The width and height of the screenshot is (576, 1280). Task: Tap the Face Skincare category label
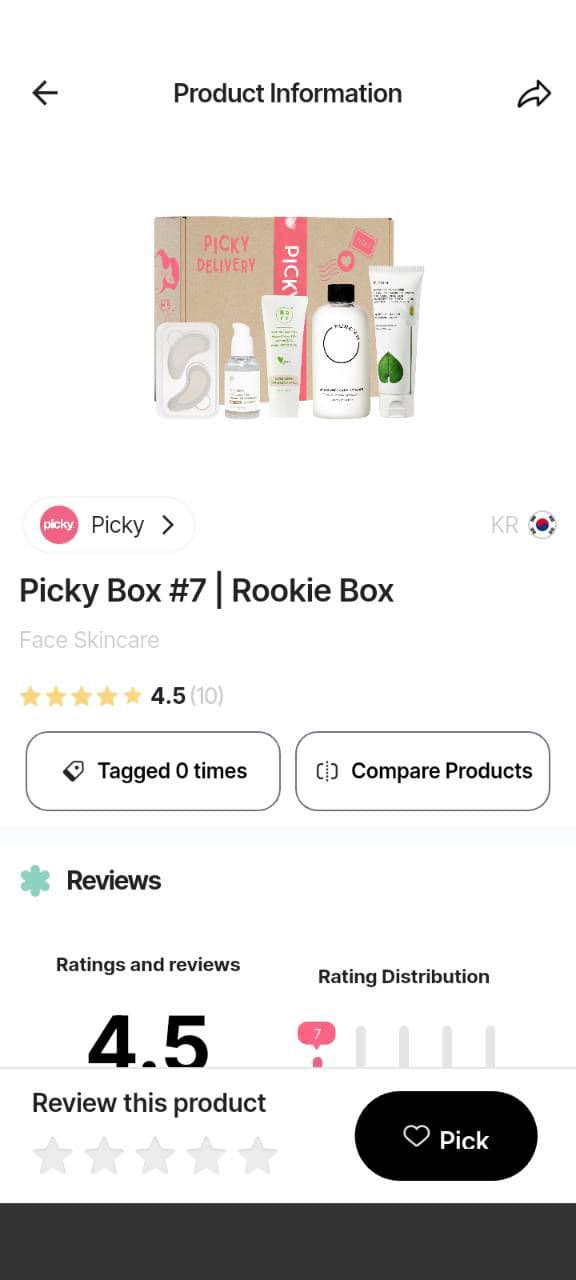89,640
